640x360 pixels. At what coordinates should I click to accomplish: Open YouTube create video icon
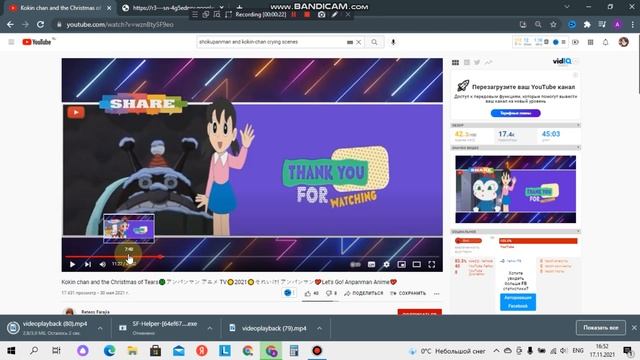click(x=576, y=42)
